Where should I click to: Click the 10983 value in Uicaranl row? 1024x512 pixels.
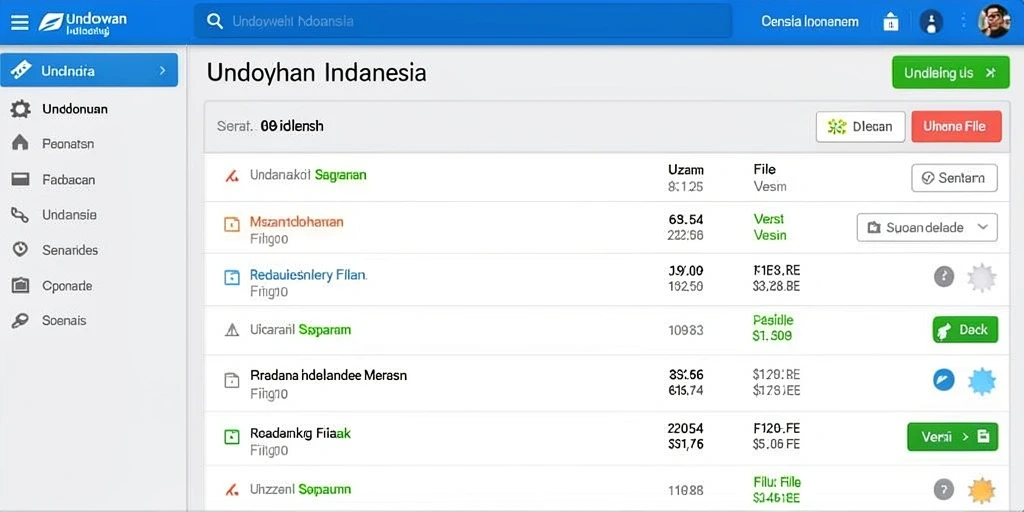[686, 330]
